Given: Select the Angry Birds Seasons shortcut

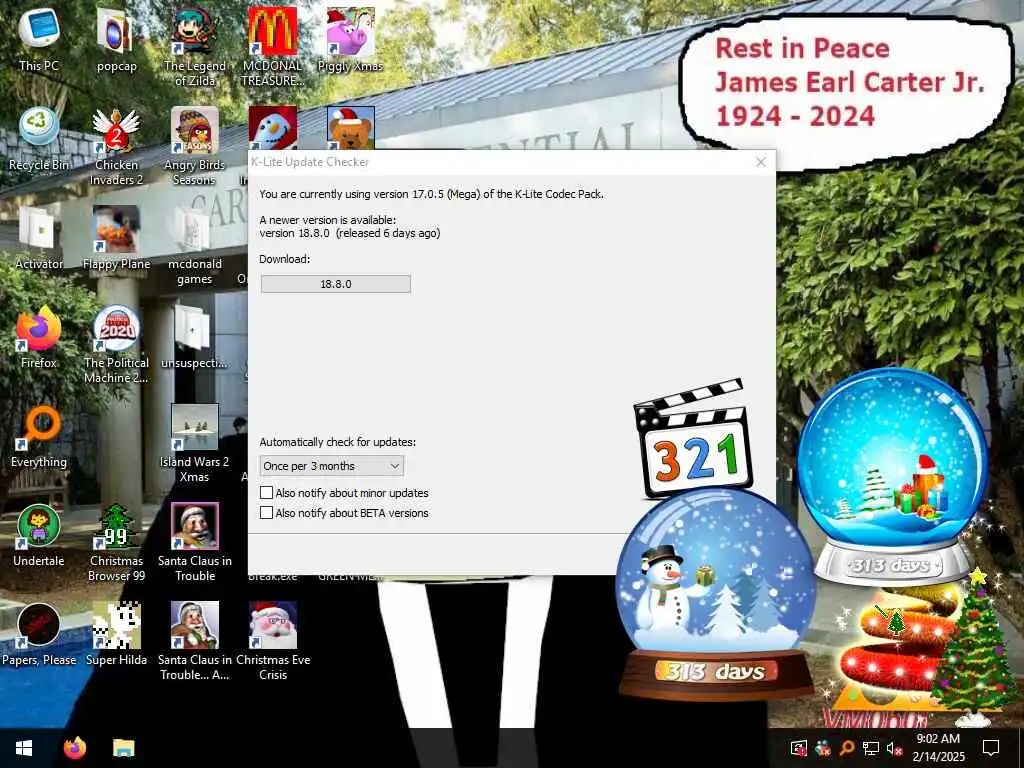Looking at the screenshot, I should [x=195, y=146].
